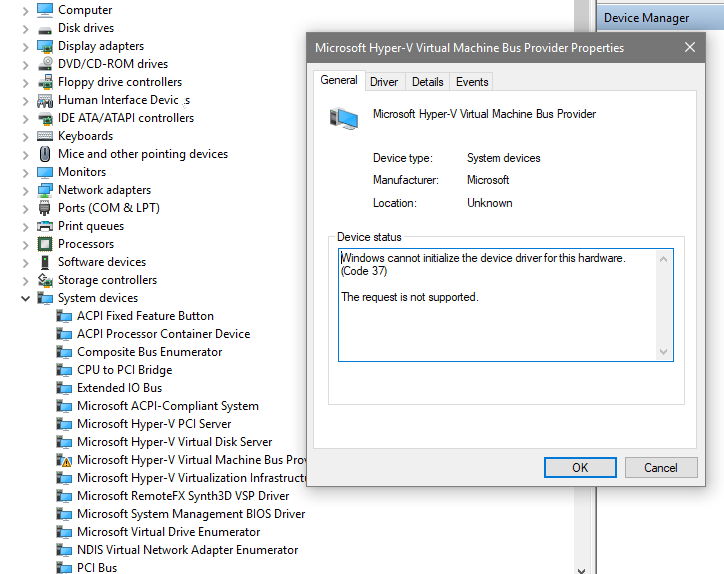Image resolution: width=724 pixels, height=574 pixels.
Task: Click the Network adapters icon
Action: pos(45,190)
